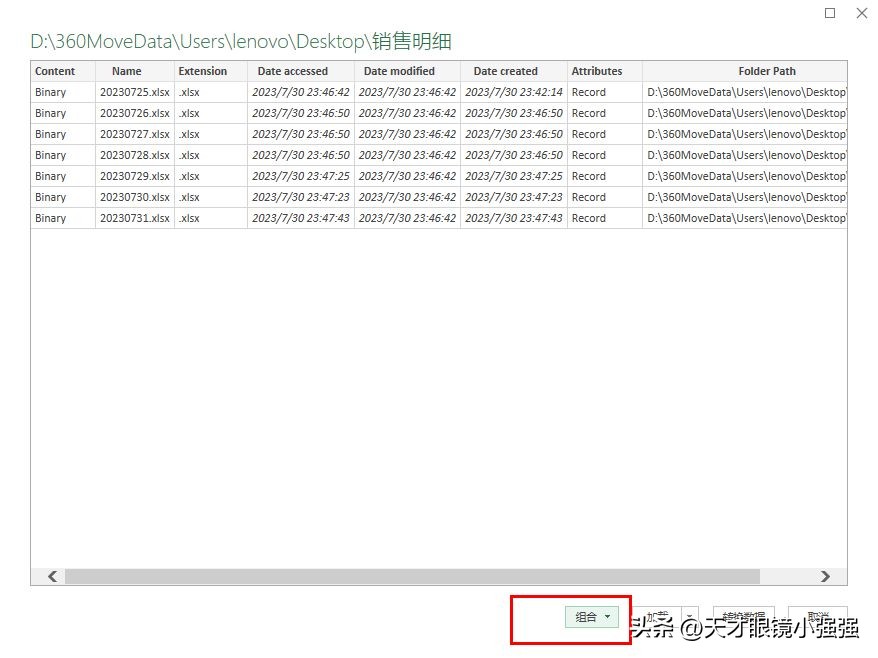The width and height of the screenshot is (878, 658).
Task: Sort files by the Name column header
Action: 126,71
